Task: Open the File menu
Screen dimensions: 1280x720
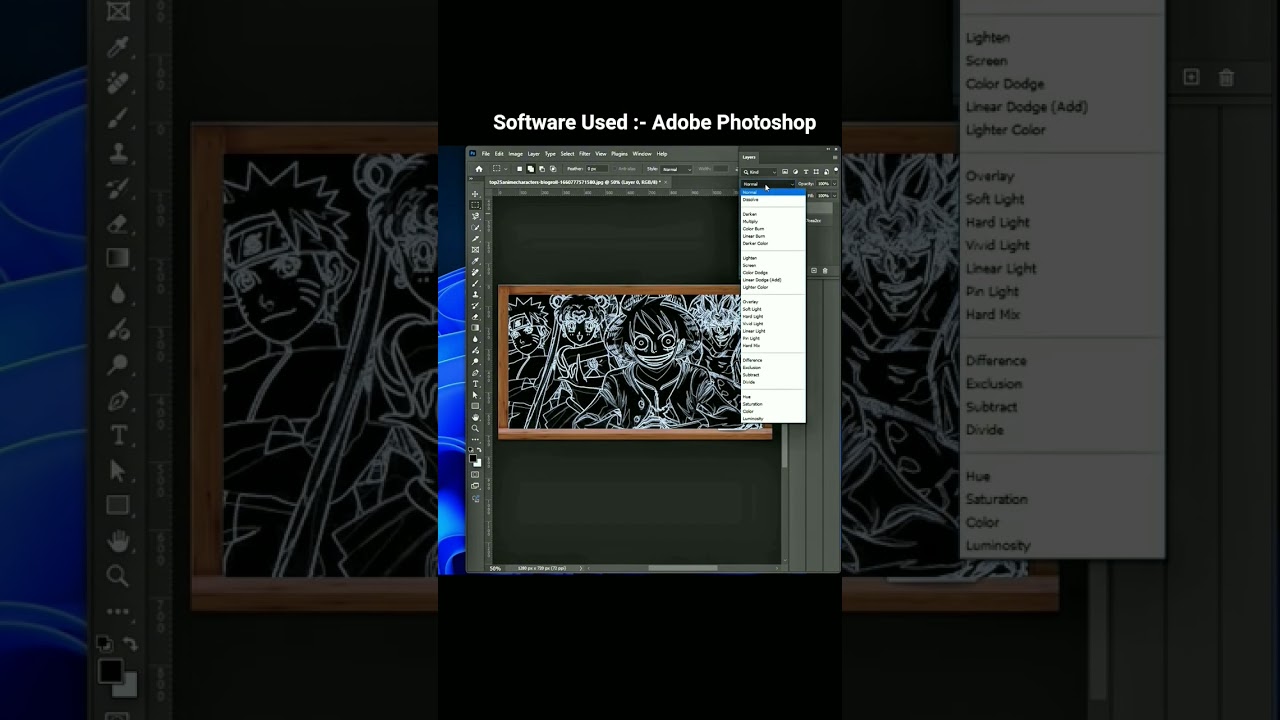Action: pyautogui.click(x=486, y=154)
